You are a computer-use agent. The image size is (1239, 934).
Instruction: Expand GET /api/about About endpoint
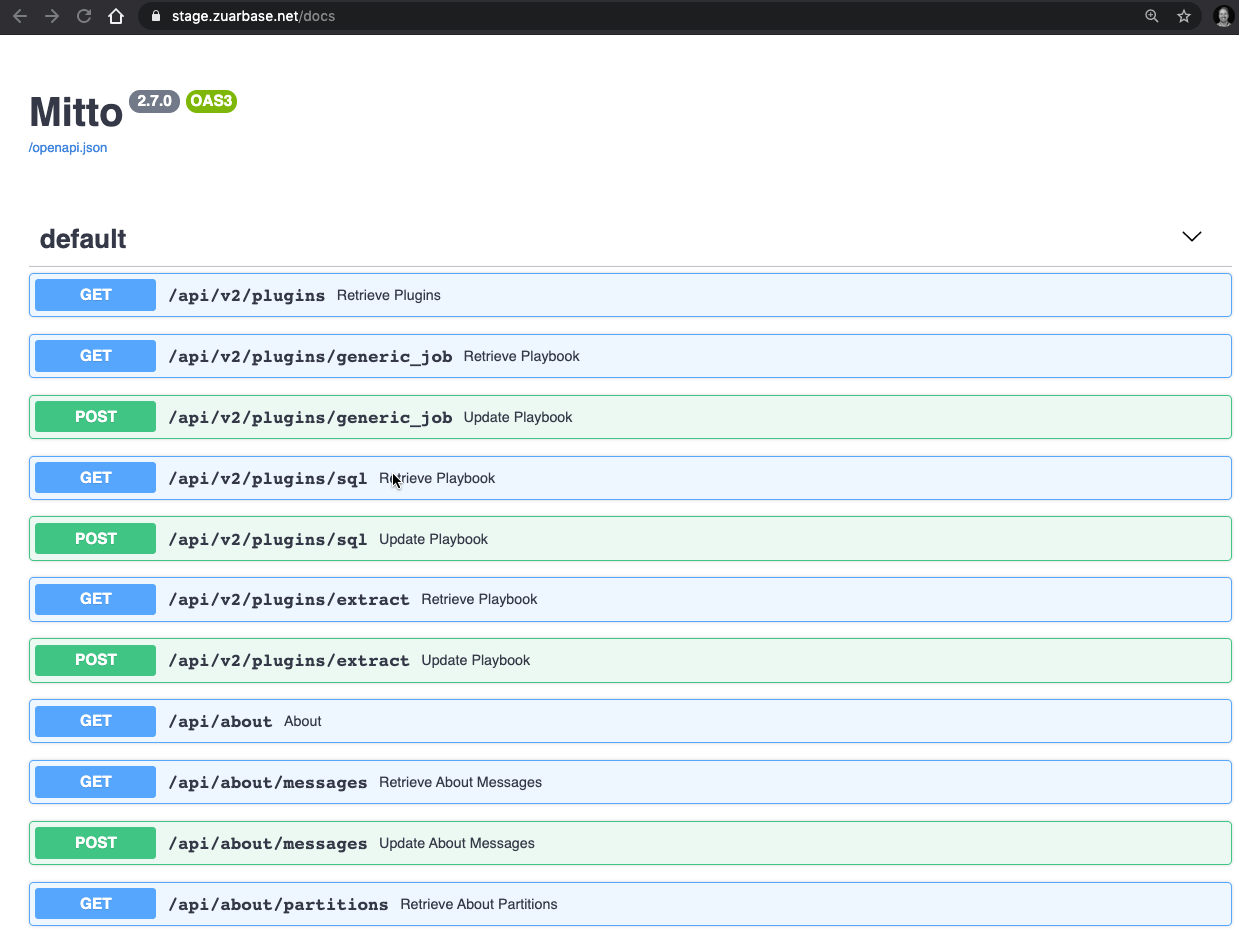coord(630,721)
